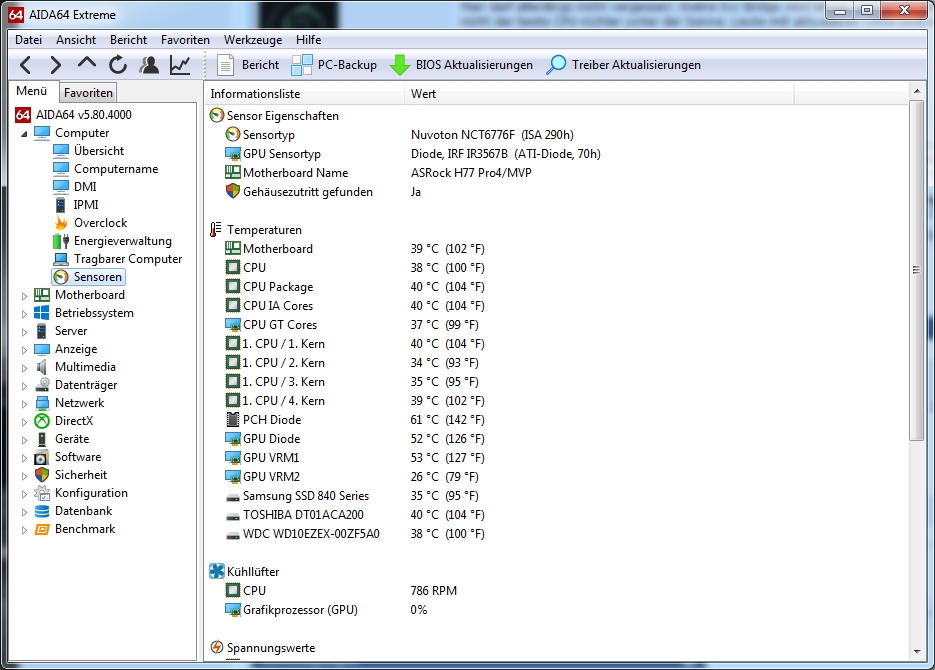Go back with the left arrow icon
This screenshot has width=935, height=670.
(25, 65)
